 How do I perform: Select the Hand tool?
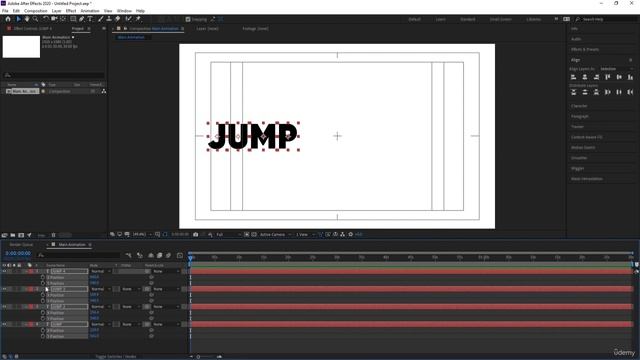(27, 19)
